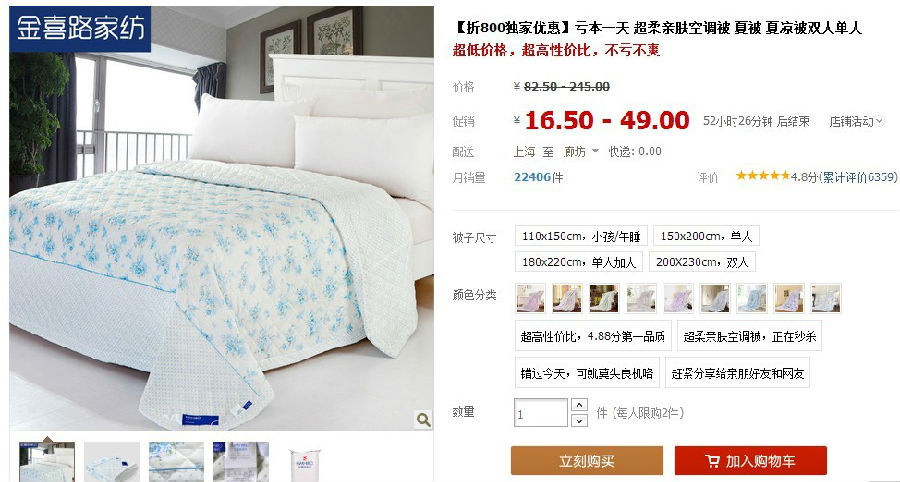The width and height of the screenshot is (900, 482).
Task: Decrease quantity with the down arrow
Action: (x=580, y=421)
